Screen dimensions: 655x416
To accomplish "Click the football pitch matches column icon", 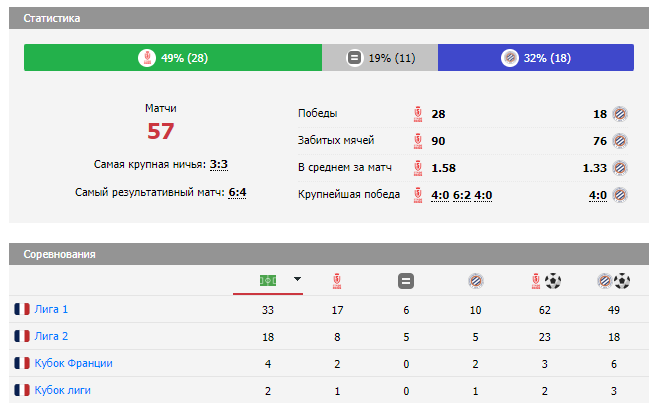I will coord(267,280).
